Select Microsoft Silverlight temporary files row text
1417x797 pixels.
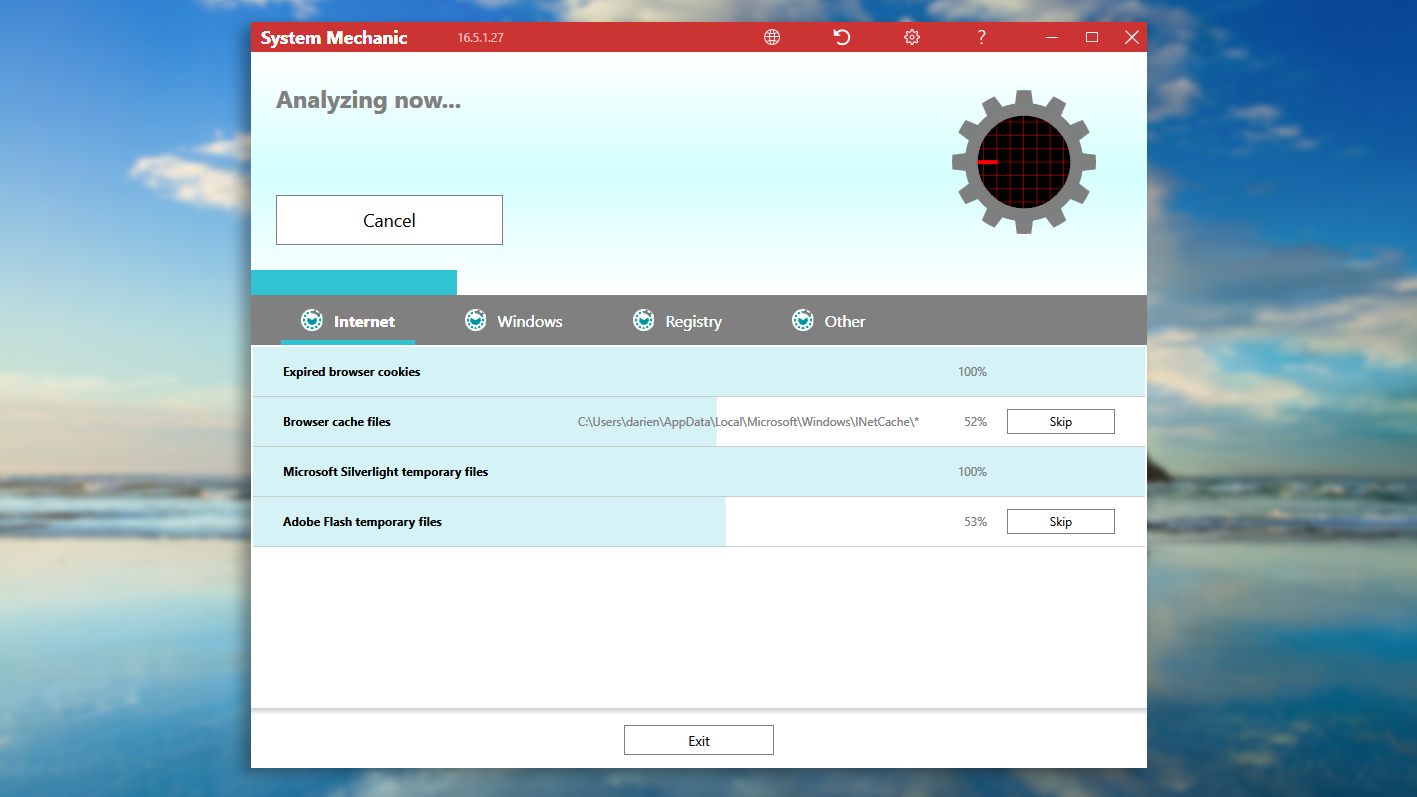click(385, 472)
